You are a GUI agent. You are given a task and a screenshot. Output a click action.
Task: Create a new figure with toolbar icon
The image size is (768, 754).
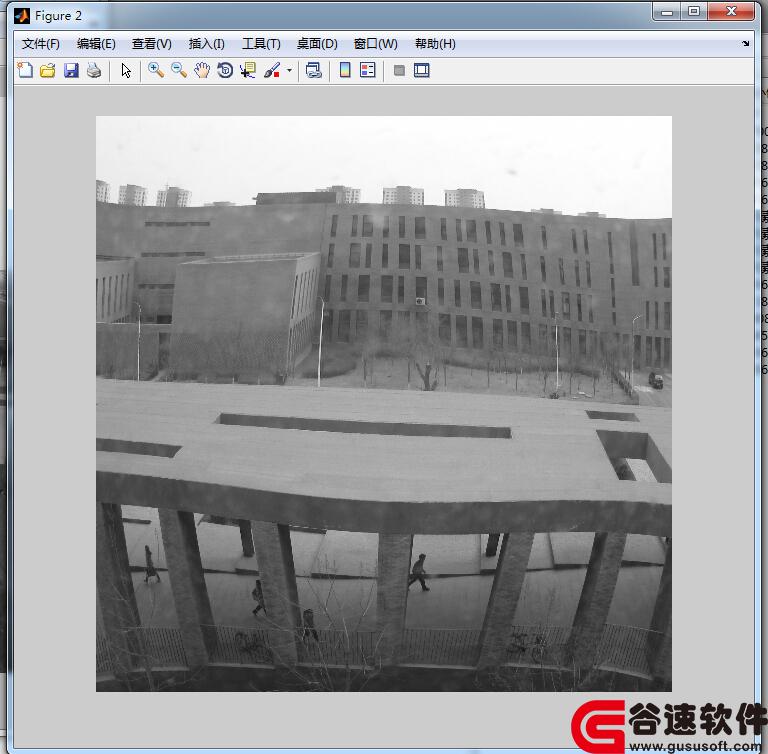coord(25,71)
